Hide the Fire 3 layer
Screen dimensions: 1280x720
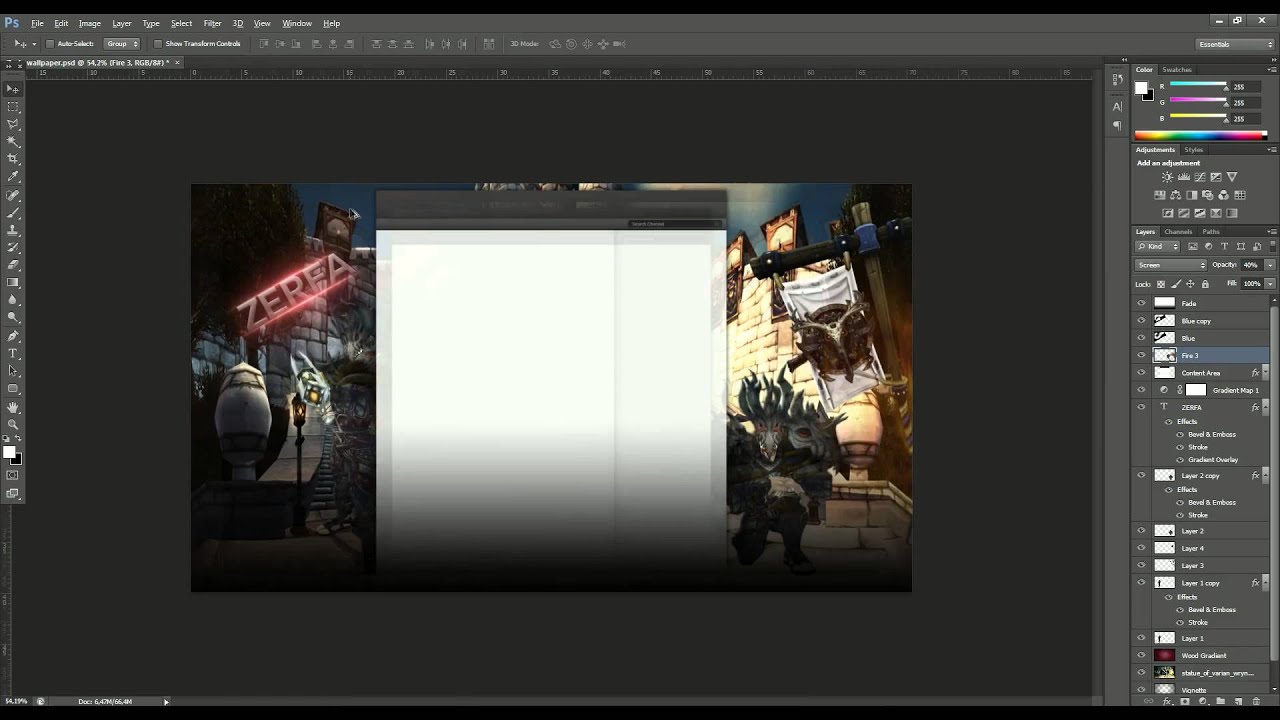click(1141, 355)
